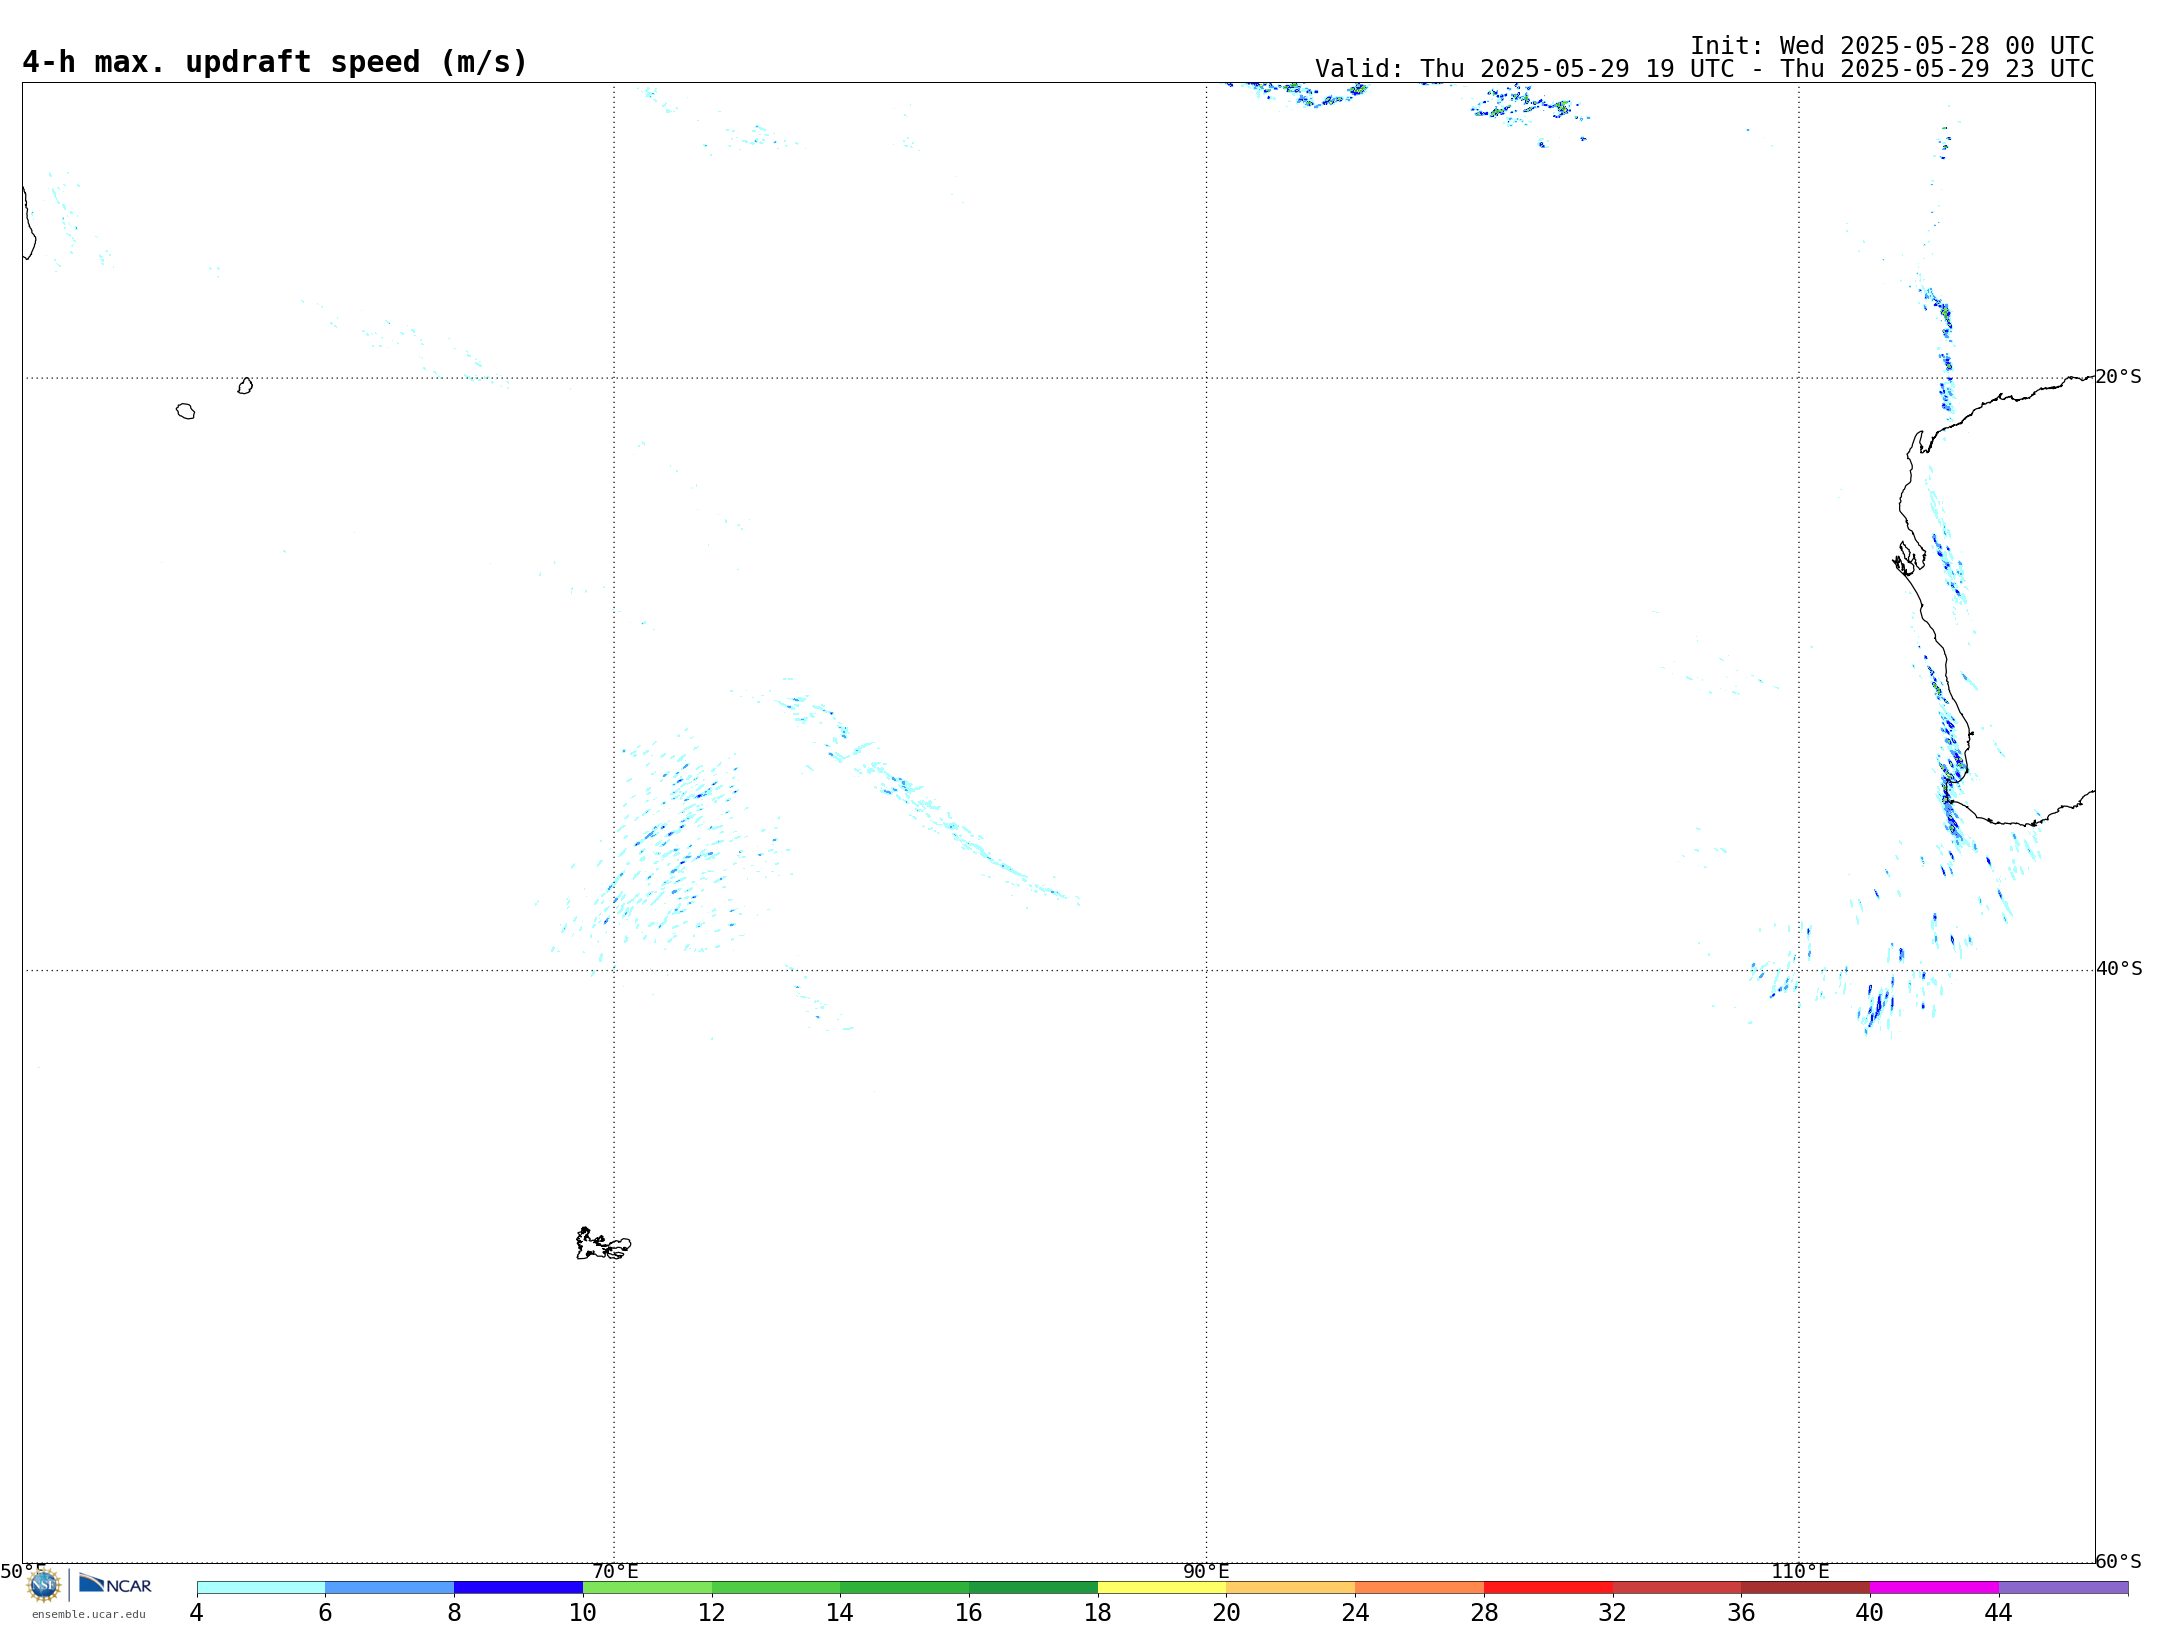The image size is (2160, 1626).
Task: Click the colorbar tick label 18
Action: tap(1098, 1613)
